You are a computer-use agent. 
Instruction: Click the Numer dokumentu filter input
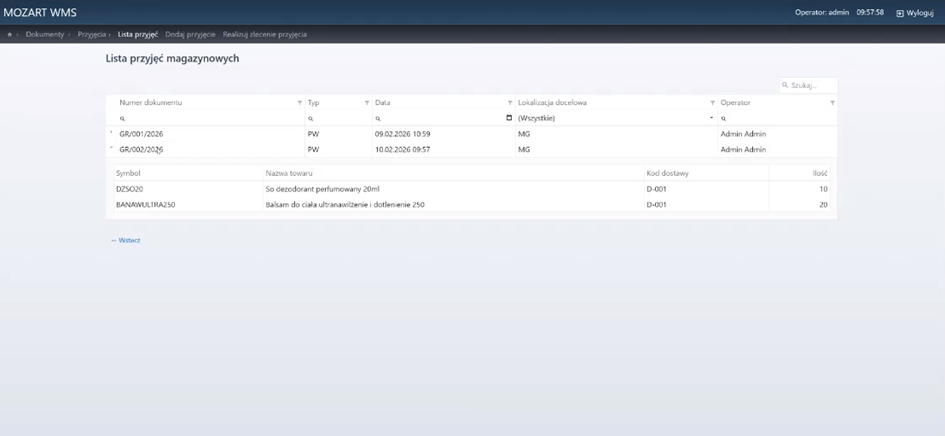click(210, 118)
